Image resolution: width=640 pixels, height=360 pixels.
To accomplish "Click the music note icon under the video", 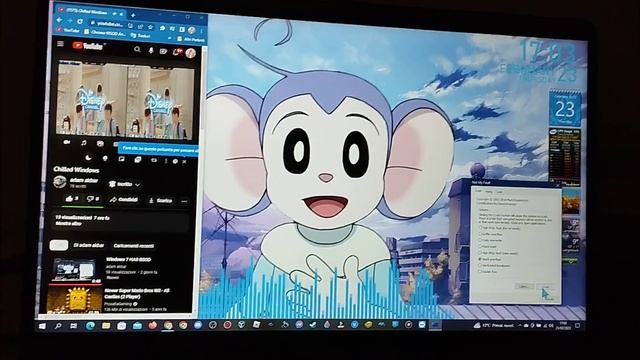I will pyautogui.click(x=84, y=143).
